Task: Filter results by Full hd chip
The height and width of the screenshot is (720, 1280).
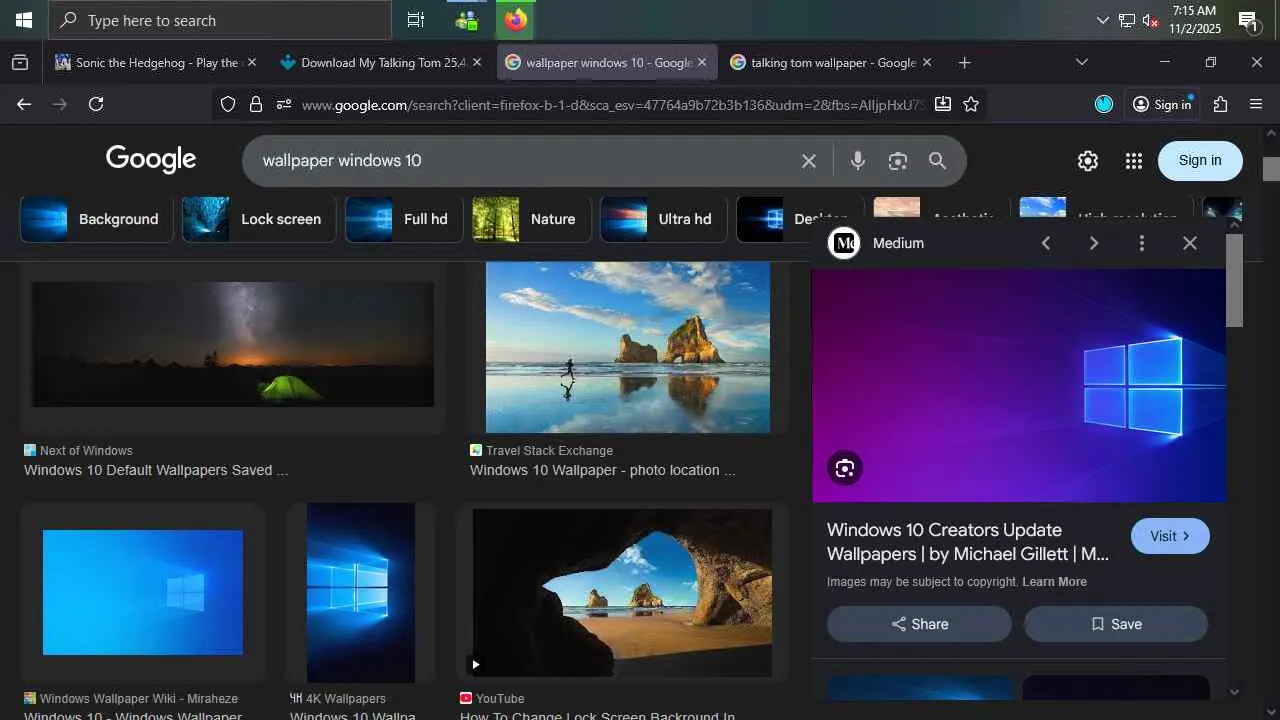Action: click(x=404, y=219)
